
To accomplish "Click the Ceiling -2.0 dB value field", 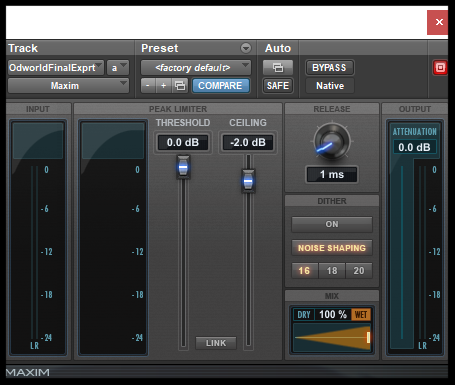I will coord(248,143).
